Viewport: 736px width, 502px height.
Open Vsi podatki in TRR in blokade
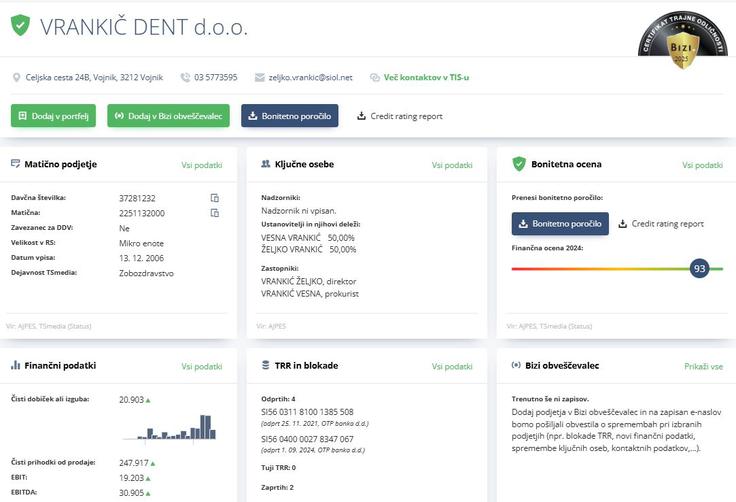pos(452,366)
